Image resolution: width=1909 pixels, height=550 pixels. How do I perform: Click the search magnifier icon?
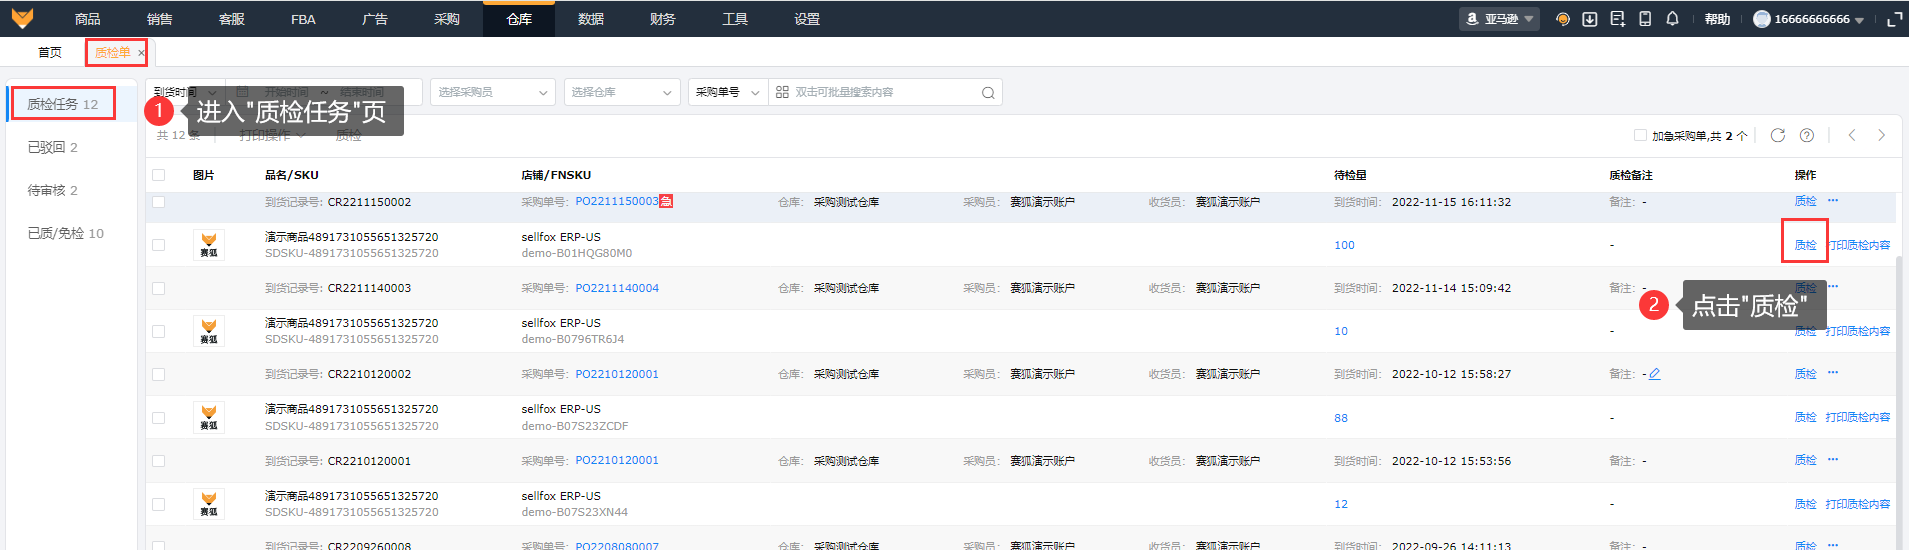(x=988, y=93)
